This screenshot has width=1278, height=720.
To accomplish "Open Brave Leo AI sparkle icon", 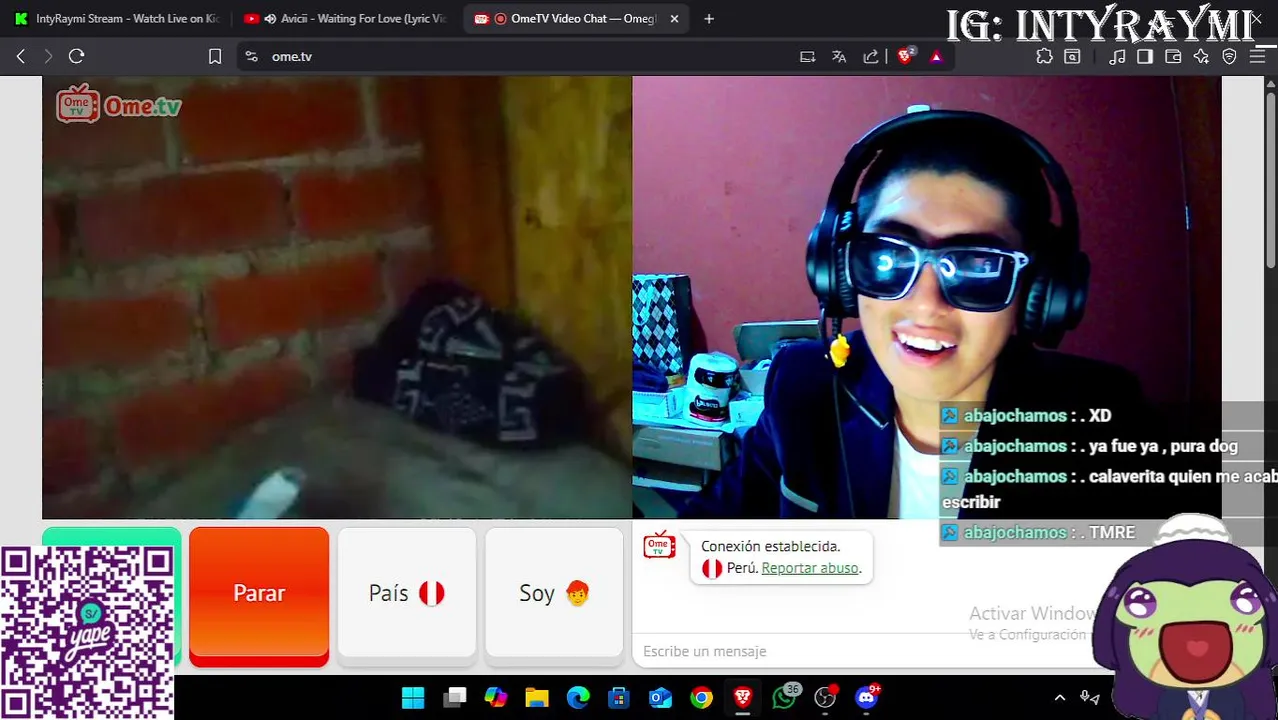I will pos(1201,57).
